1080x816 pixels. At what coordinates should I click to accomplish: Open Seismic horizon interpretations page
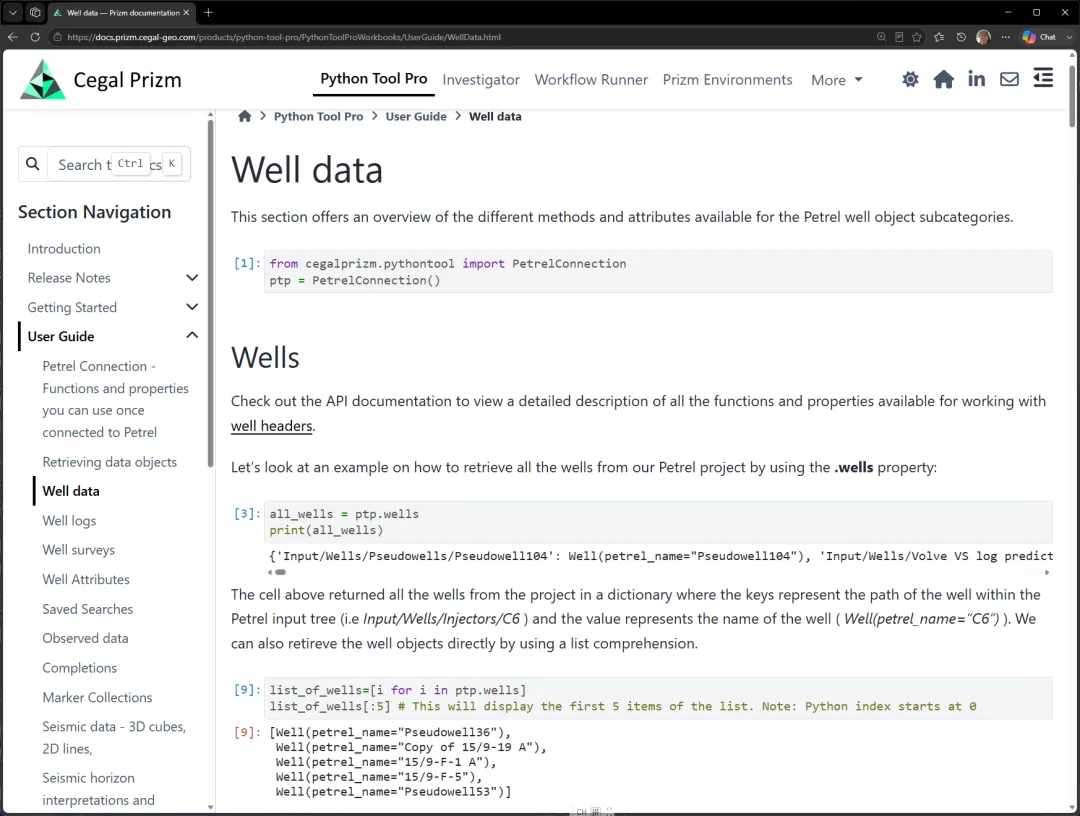click(x=98, y=789)
